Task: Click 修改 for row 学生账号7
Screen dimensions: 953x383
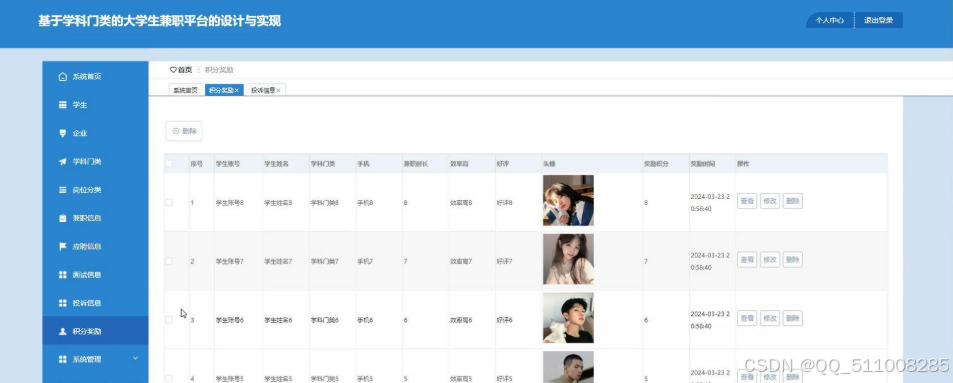Action: [770, 260]
